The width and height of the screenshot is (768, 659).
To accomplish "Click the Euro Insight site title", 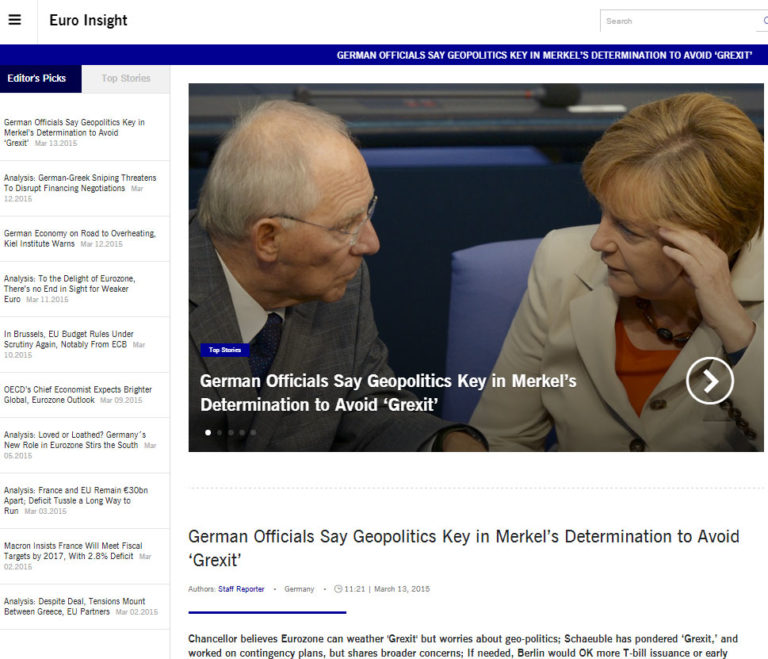I will coord(88,20).
